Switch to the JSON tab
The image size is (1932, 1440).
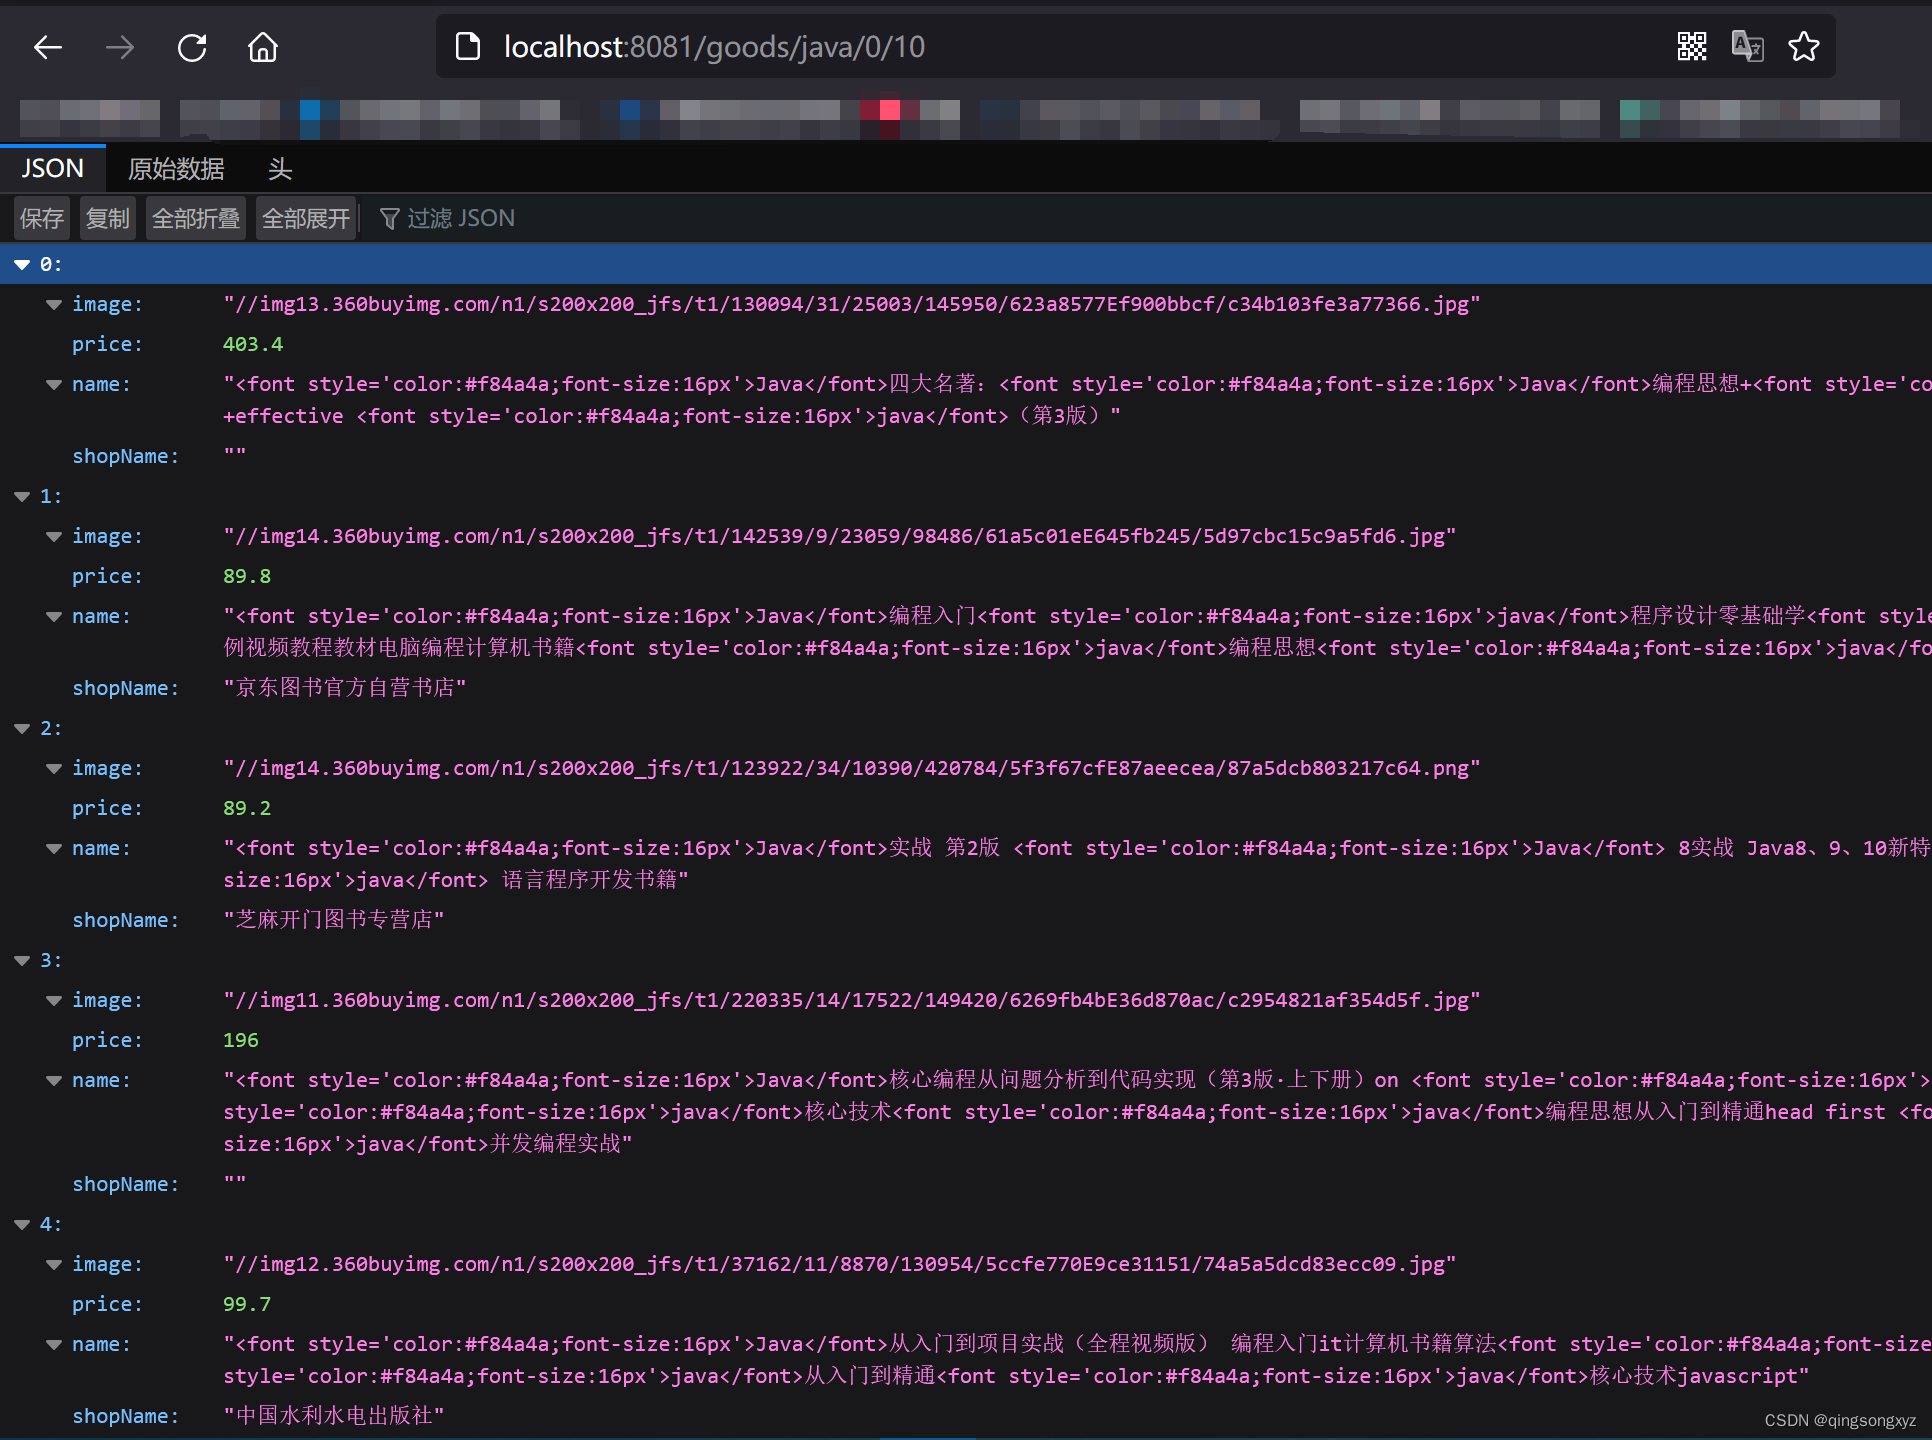(x=53, y=168)
